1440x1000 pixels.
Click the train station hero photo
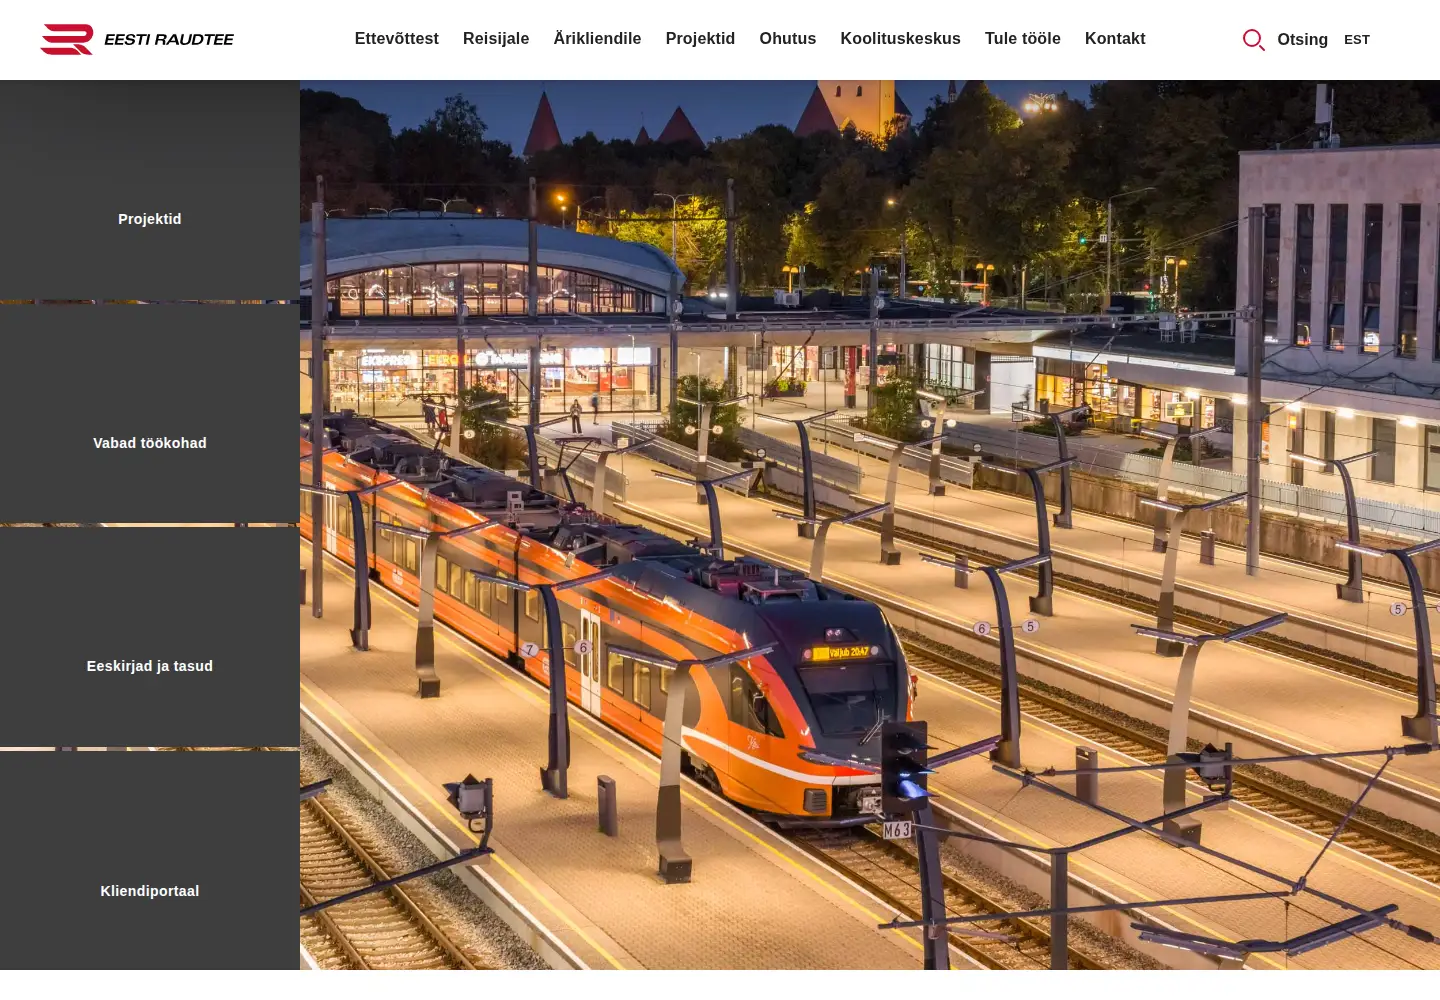[x=870, y=525]
